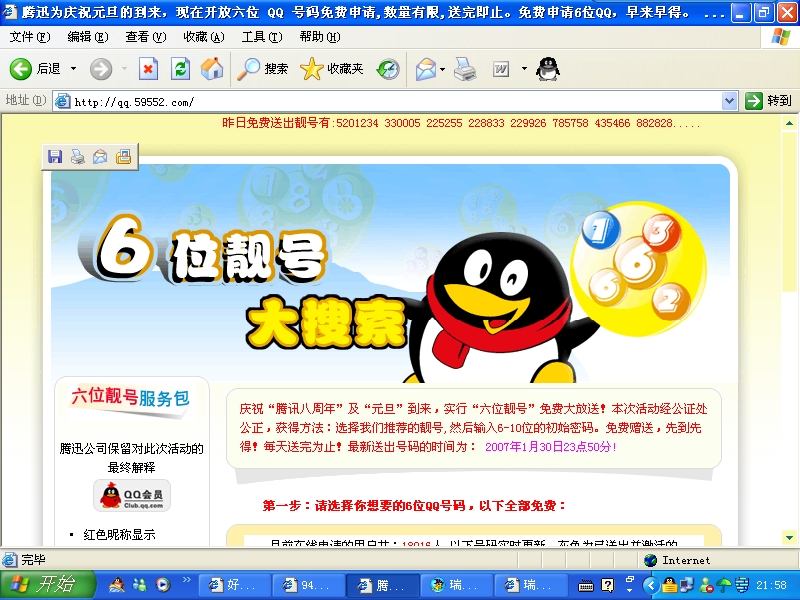
Task: Click the 开始 Start button
Action: (x=47, y=585)
